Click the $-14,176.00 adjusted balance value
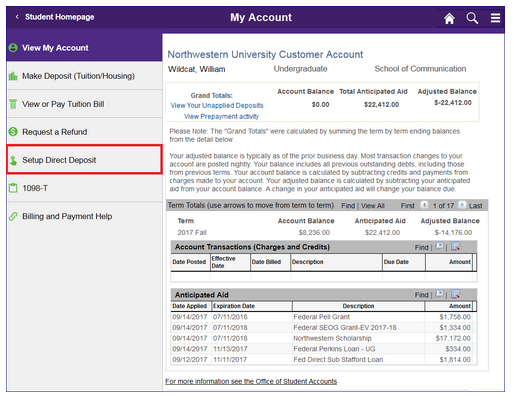 453,232
